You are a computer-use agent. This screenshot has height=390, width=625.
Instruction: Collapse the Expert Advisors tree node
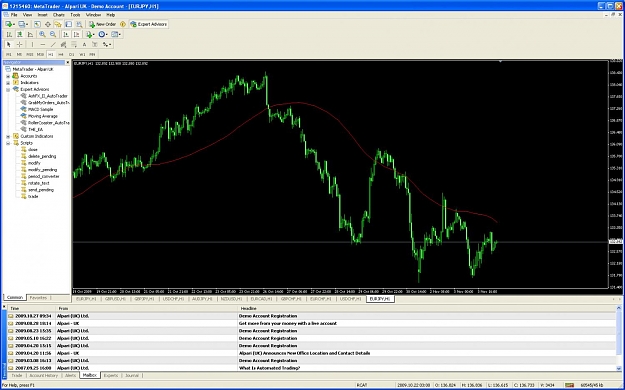point(8,90)
